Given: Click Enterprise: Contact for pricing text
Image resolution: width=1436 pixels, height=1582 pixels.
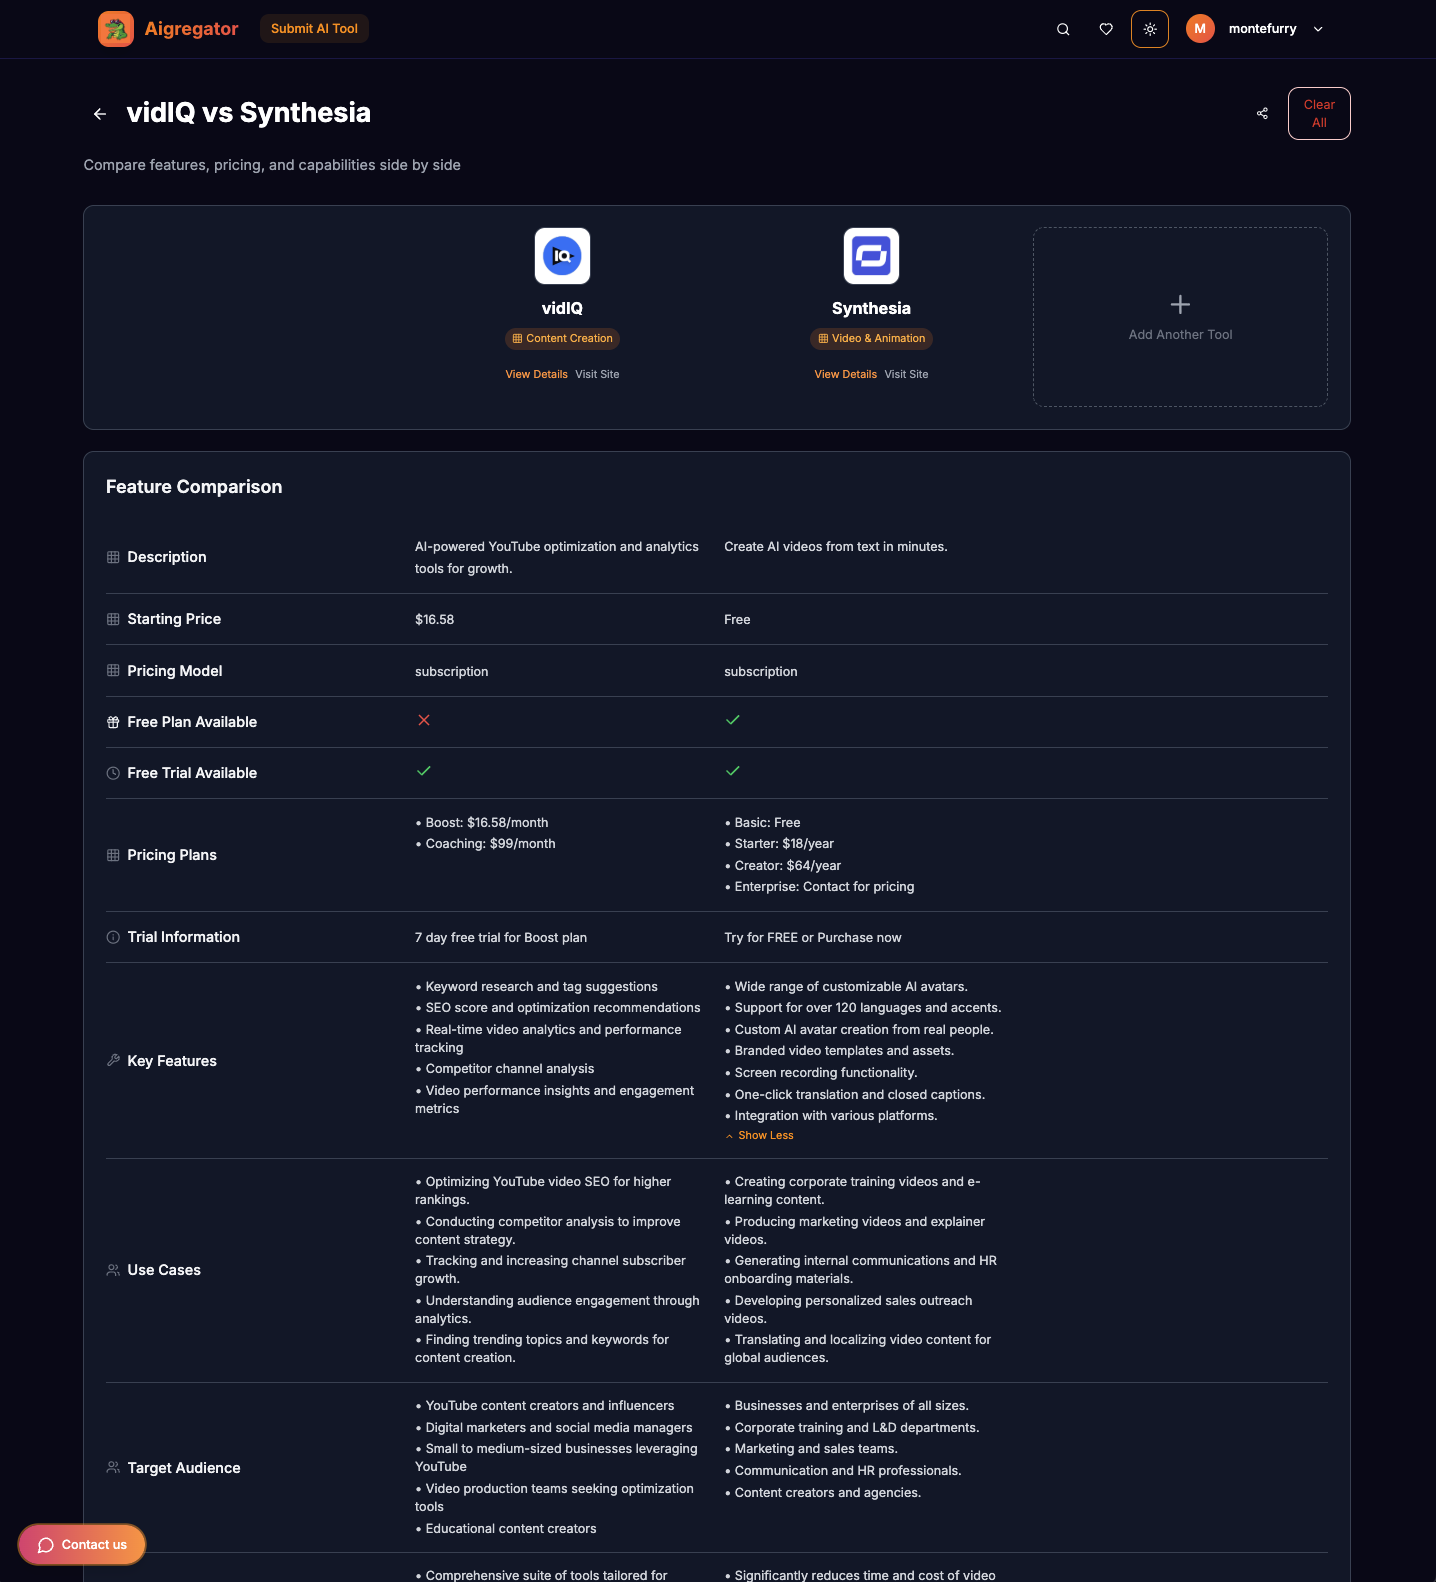Looking at the screenshot, I should point(819,887).
